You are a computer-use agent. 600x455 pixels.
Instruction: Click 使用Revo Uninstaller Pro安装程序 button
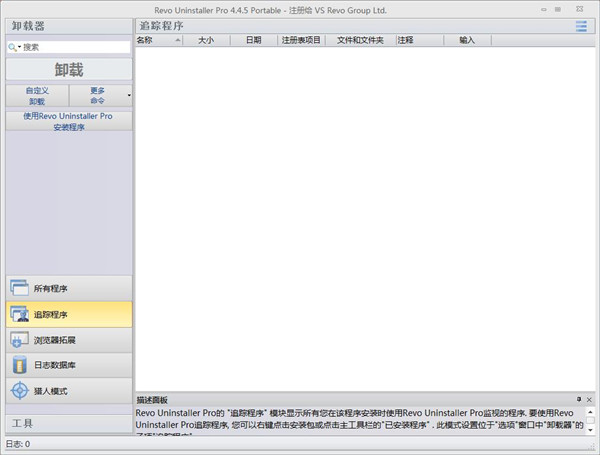[67, 121]
